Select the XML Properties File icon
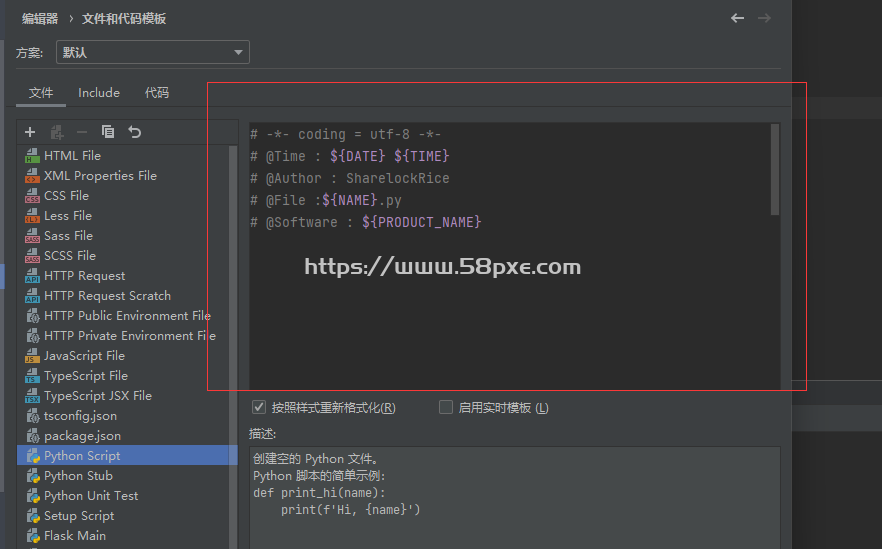Image resolution: width=882 pixels, height=549 pixels. 33,176
